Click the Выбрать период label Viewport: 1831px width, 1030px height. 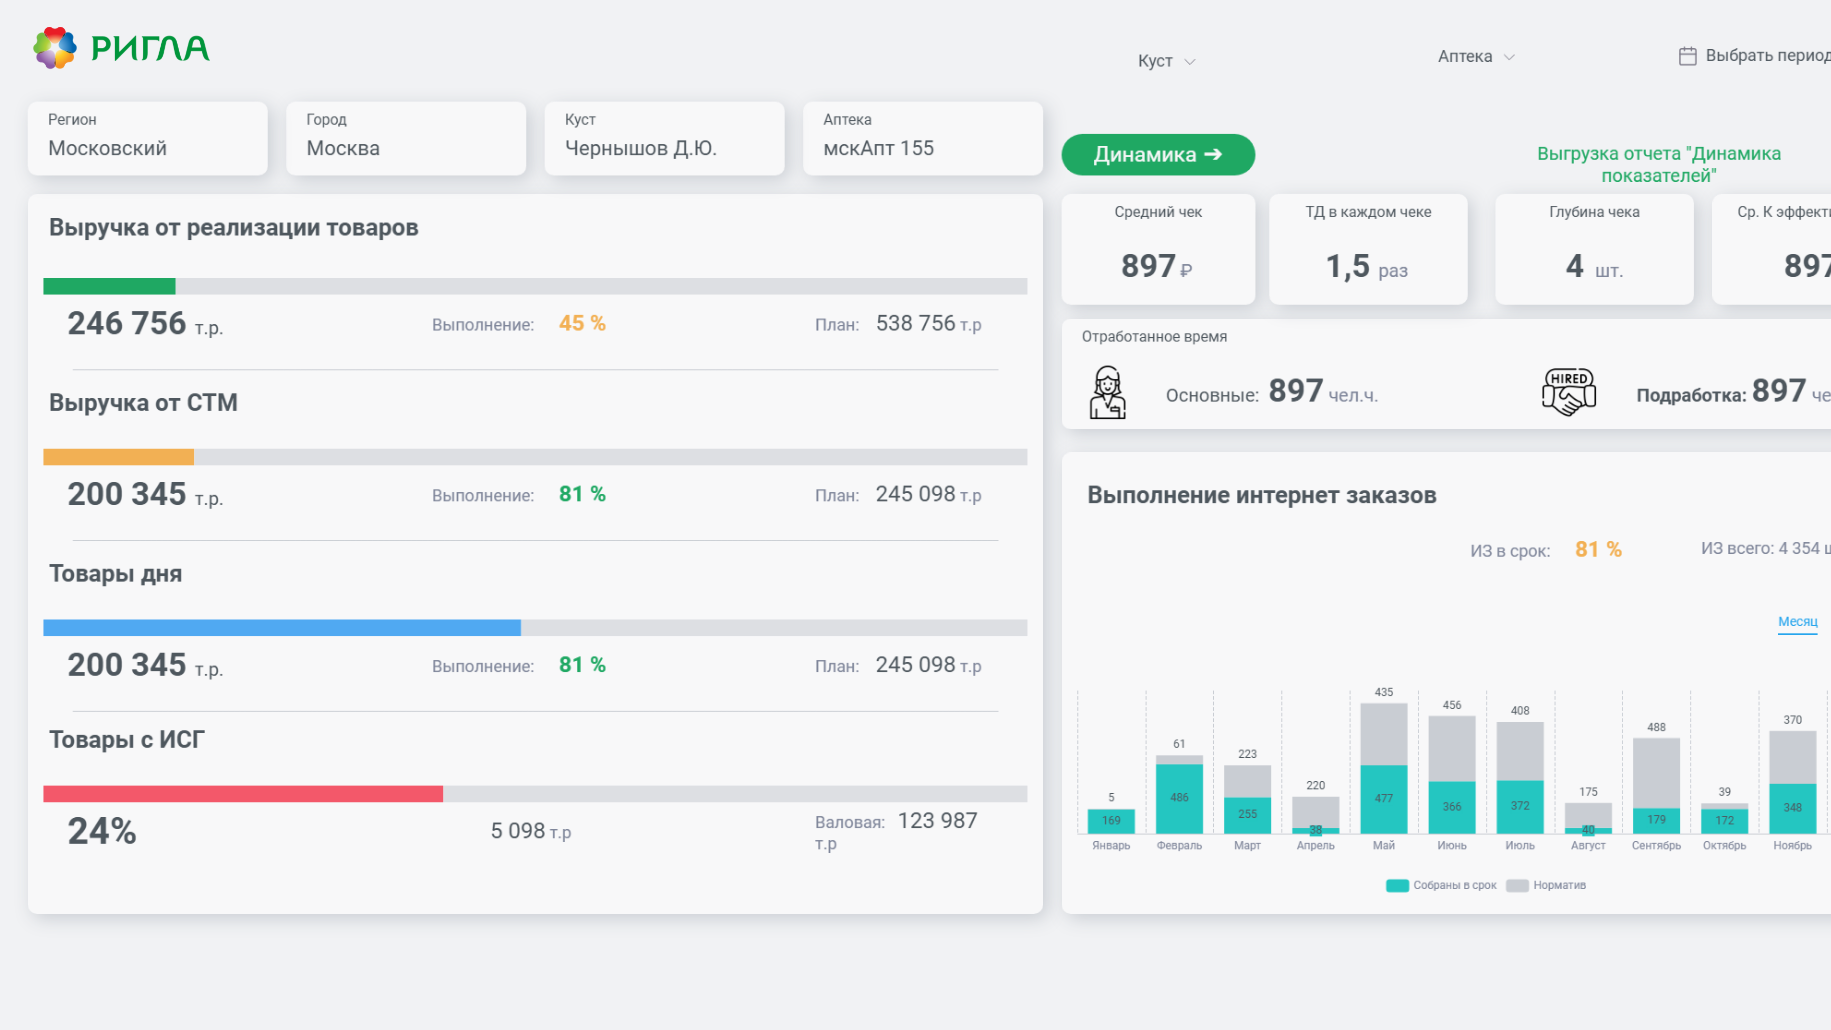1768,55
